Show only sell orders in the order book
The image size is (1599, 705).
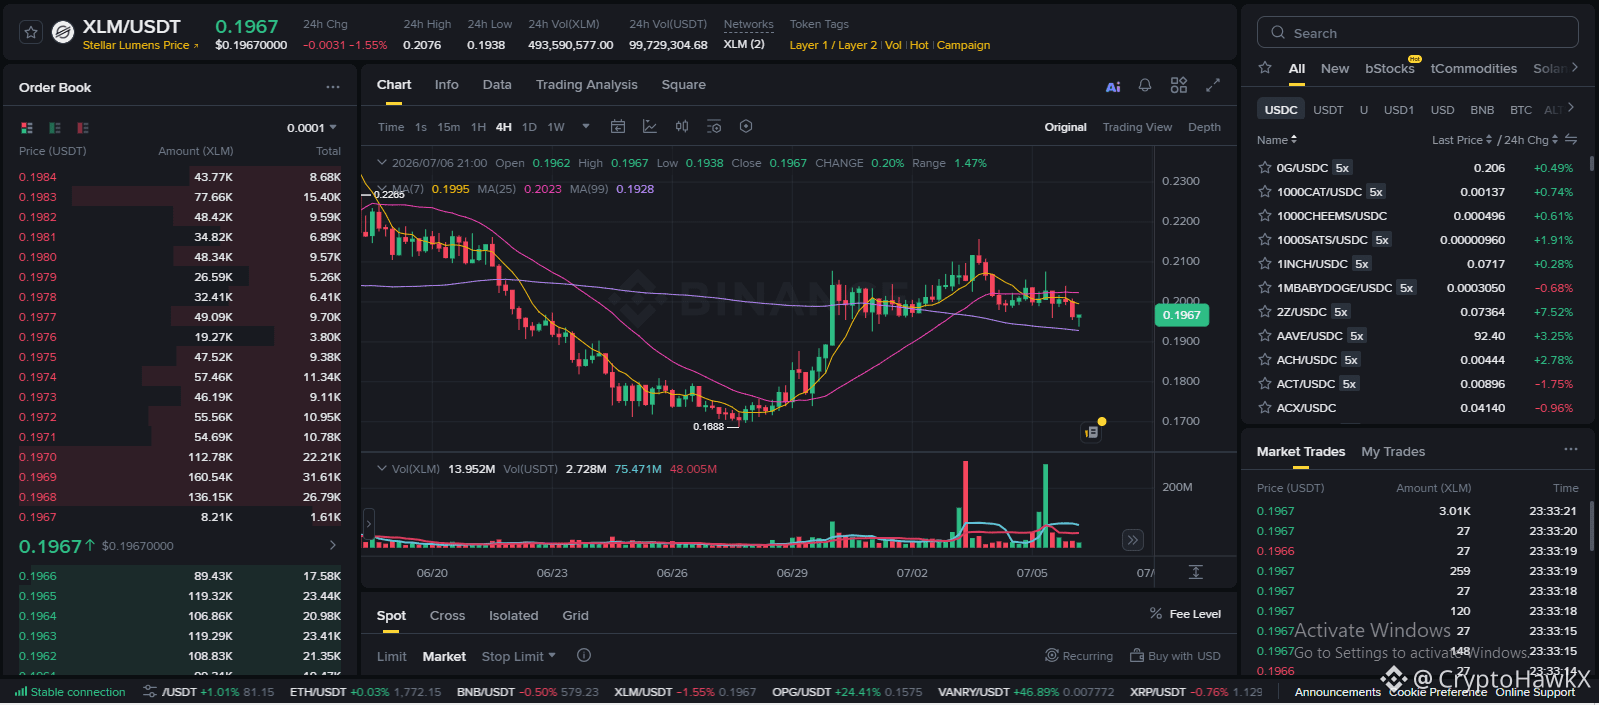tap(83, 128)
